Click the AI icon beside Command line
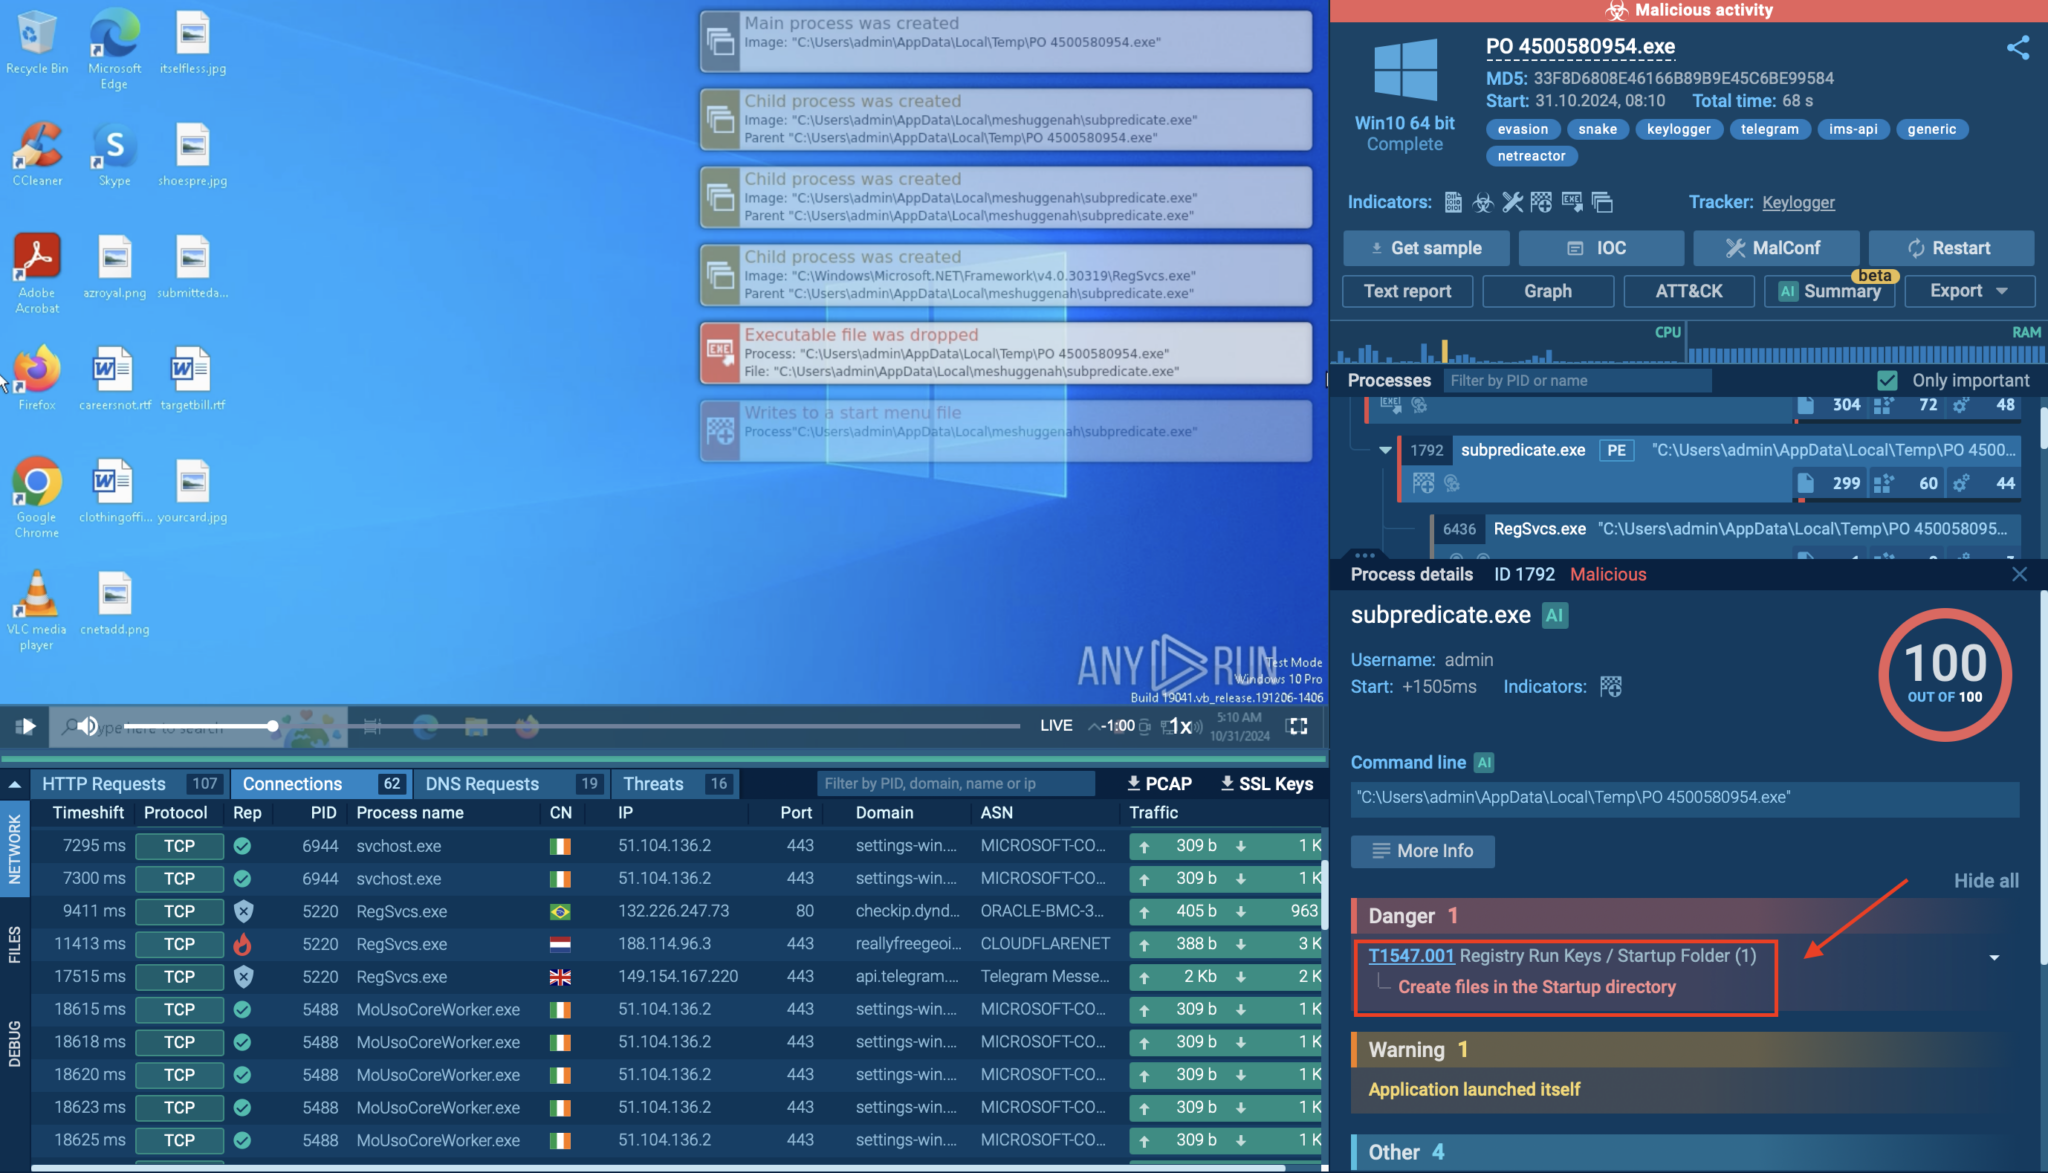2048x1173 pixels. pos(1484,763)
